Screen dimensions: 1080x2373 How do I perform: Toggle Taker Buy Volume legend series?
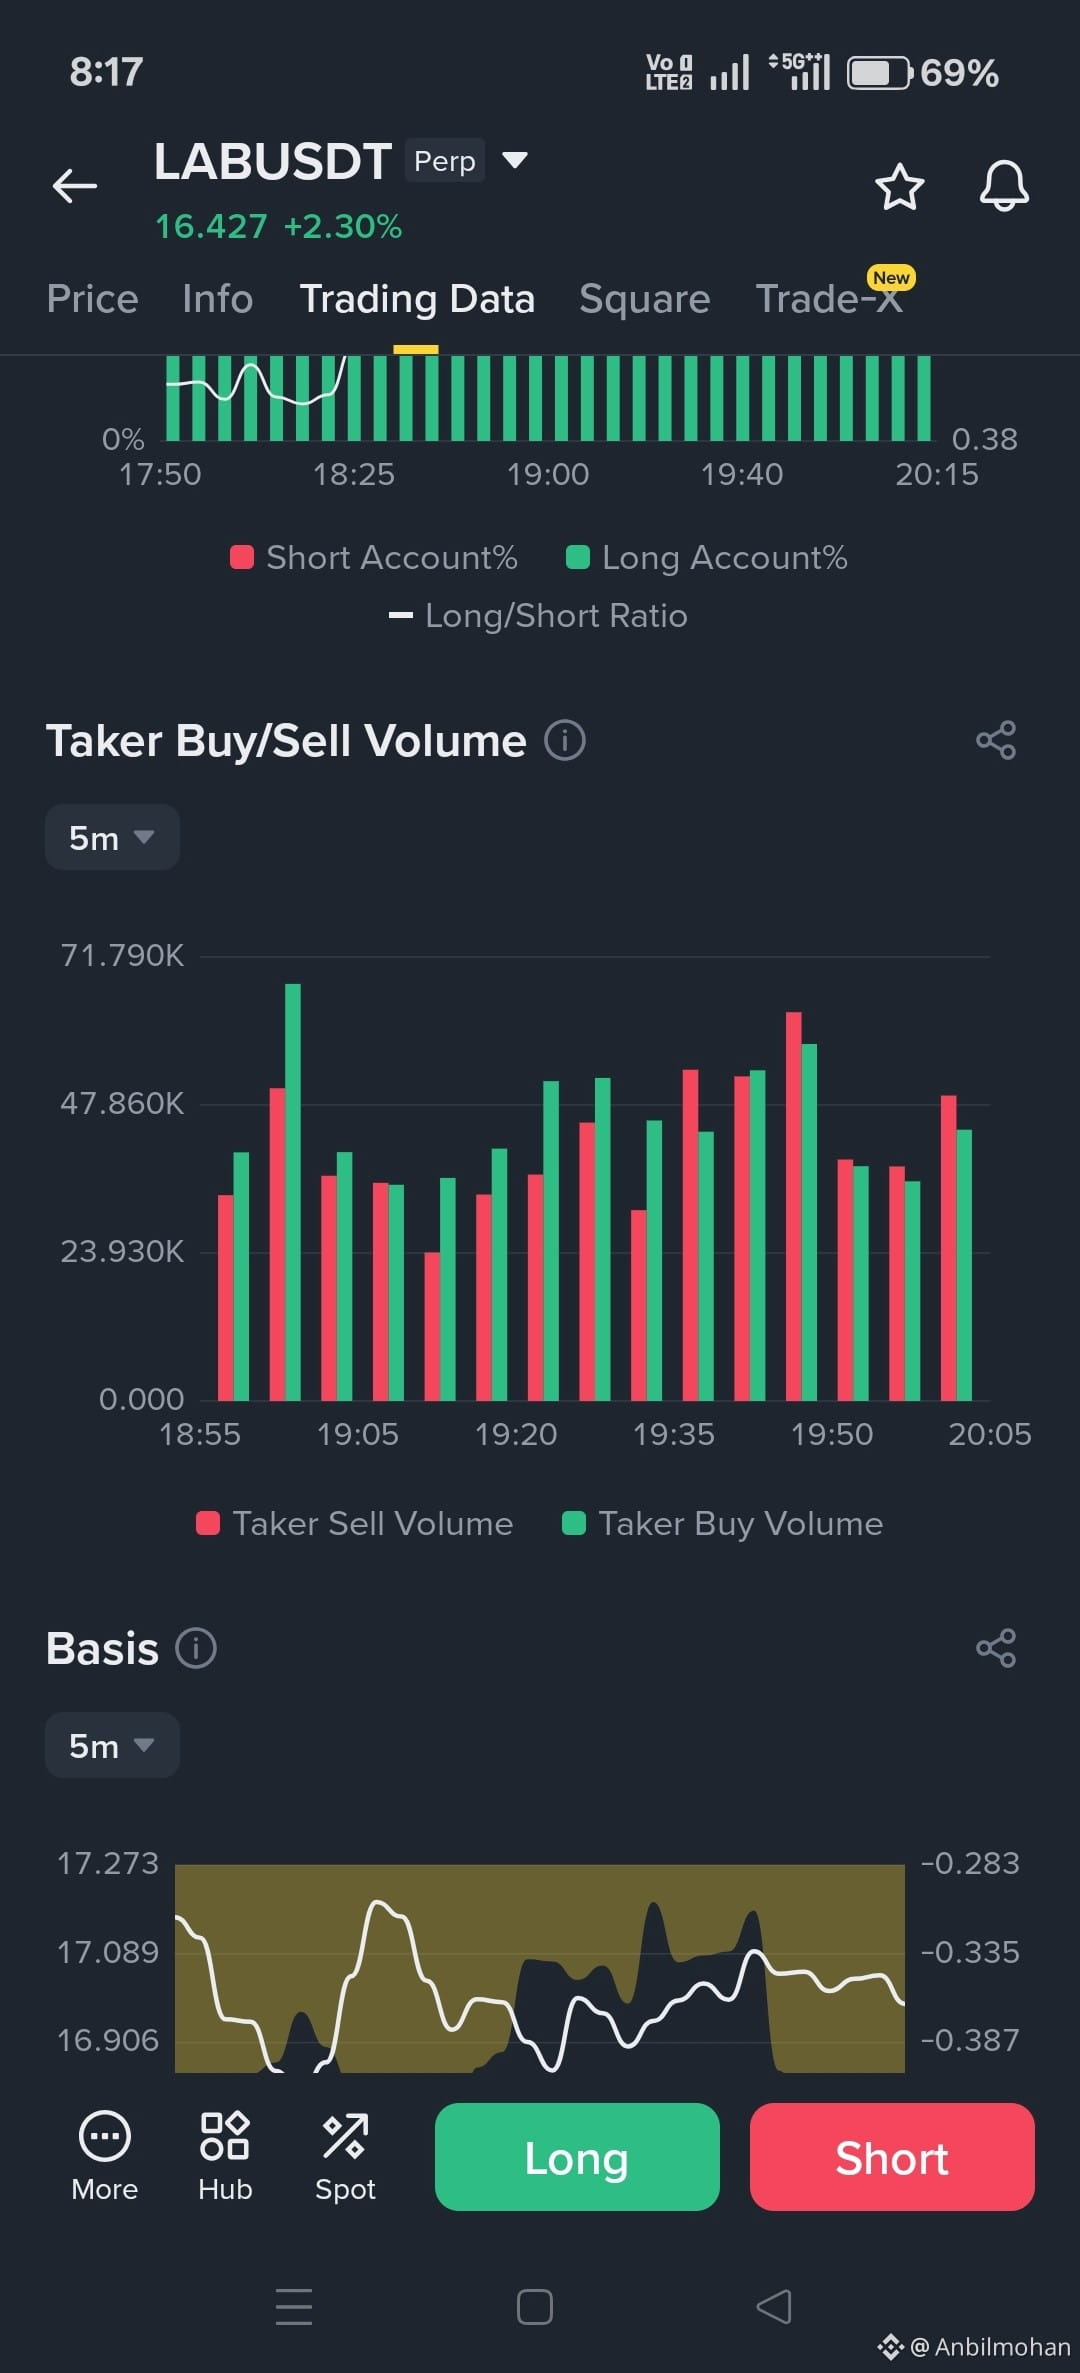(x=723, y=1523)
